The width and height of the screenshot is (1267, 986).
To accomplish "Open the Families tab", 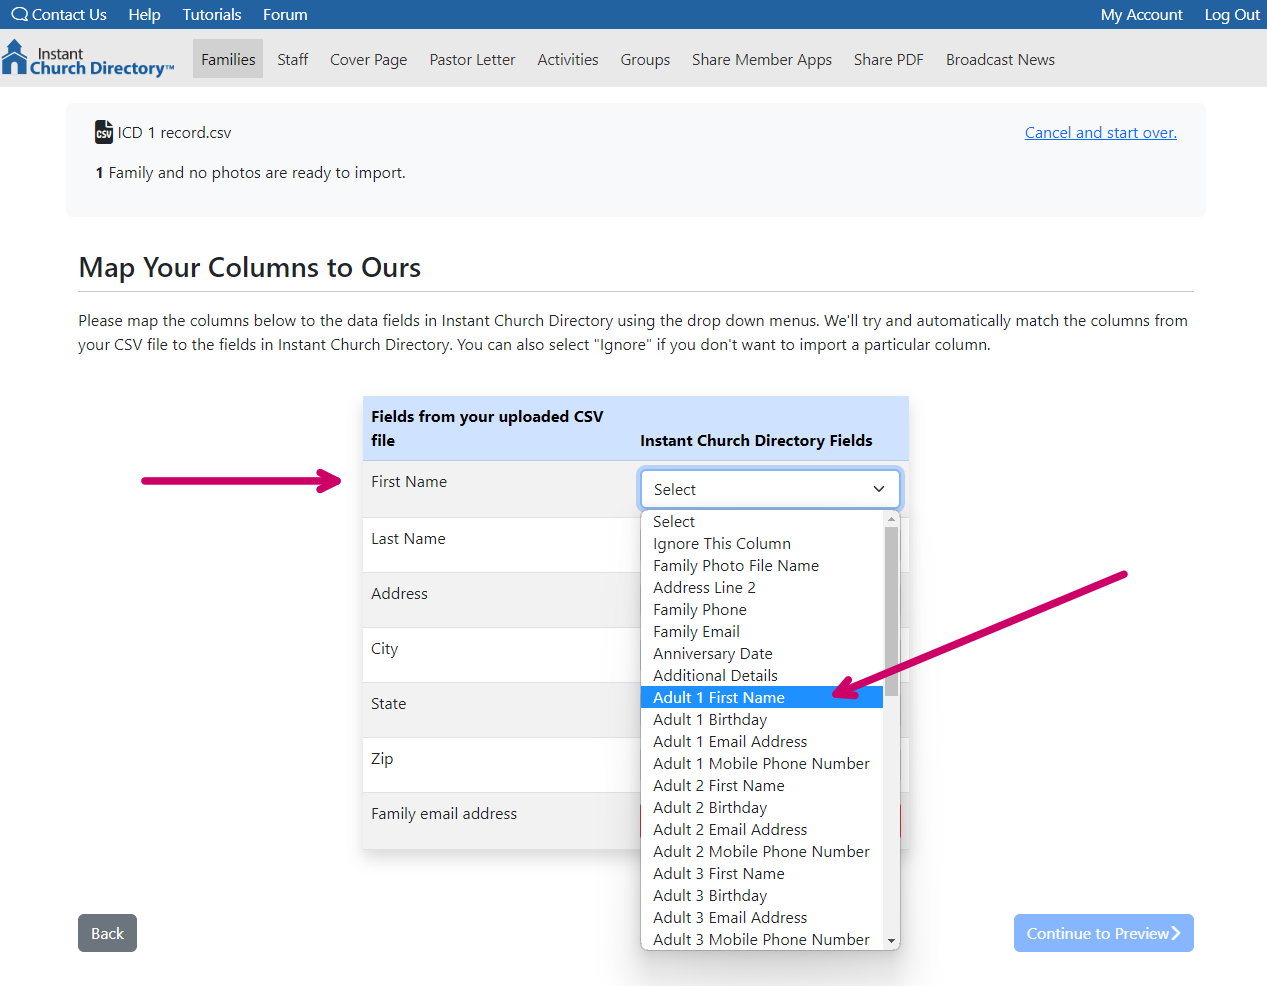I will coord(228,59).
